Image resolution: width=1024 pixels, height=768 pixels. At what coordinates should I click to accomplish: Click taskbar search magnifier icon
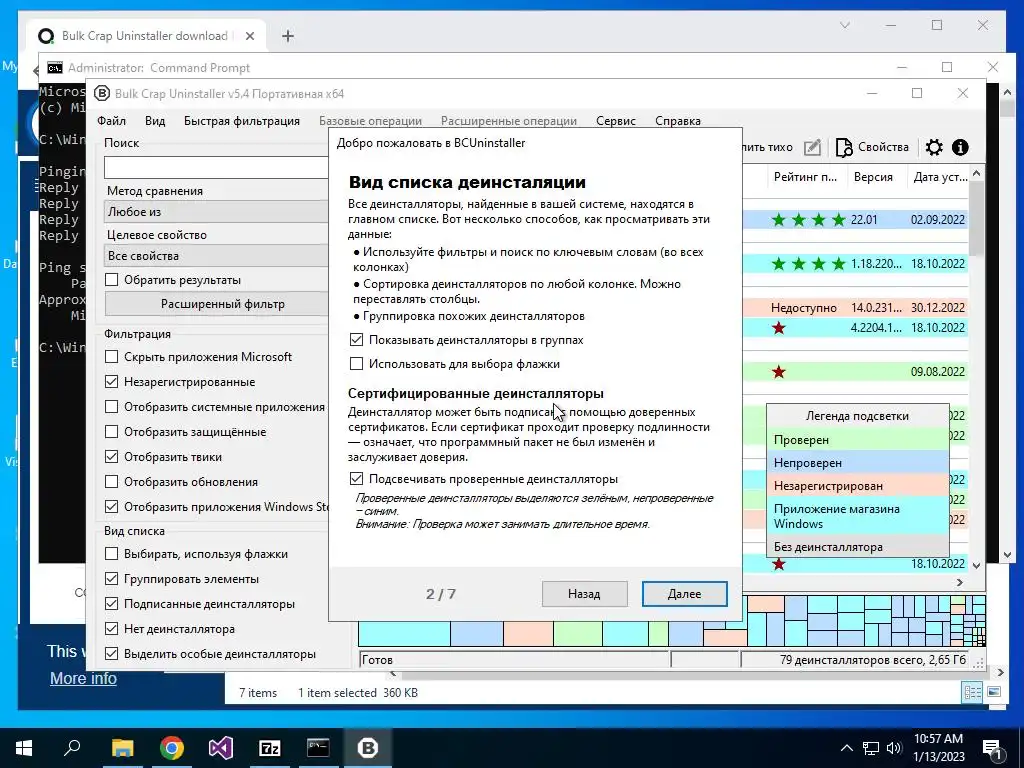72,748
